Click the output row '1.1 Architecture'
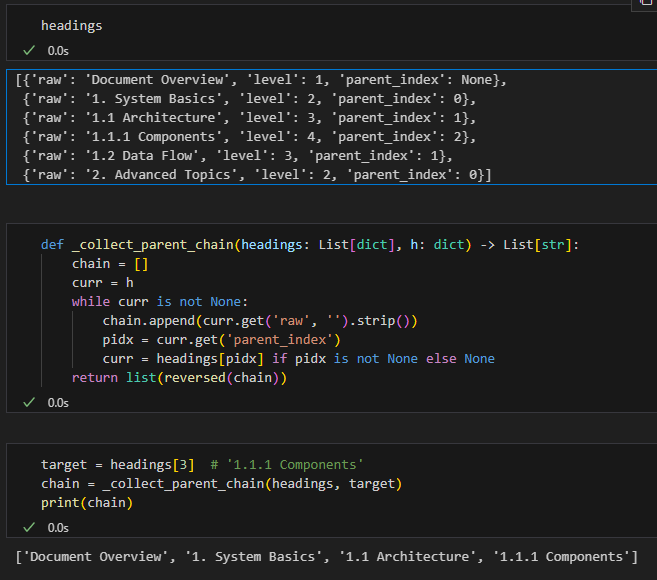 [249, 118]
